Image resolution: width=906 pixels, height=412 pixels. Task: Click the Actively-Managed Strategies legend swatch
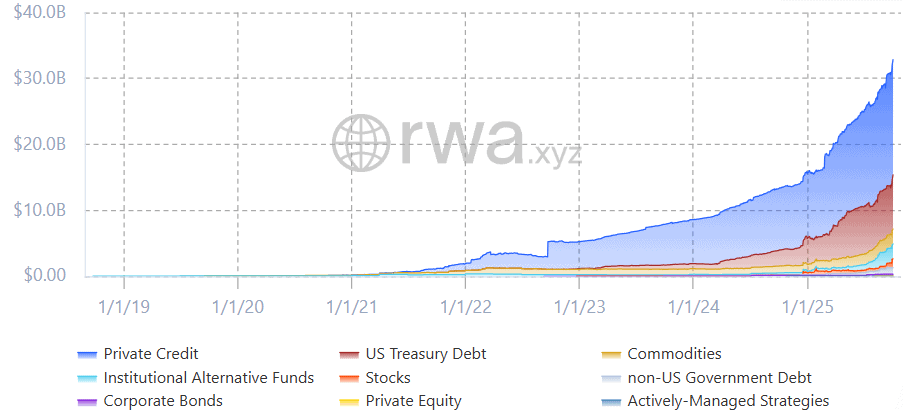(x=612, y=401)
